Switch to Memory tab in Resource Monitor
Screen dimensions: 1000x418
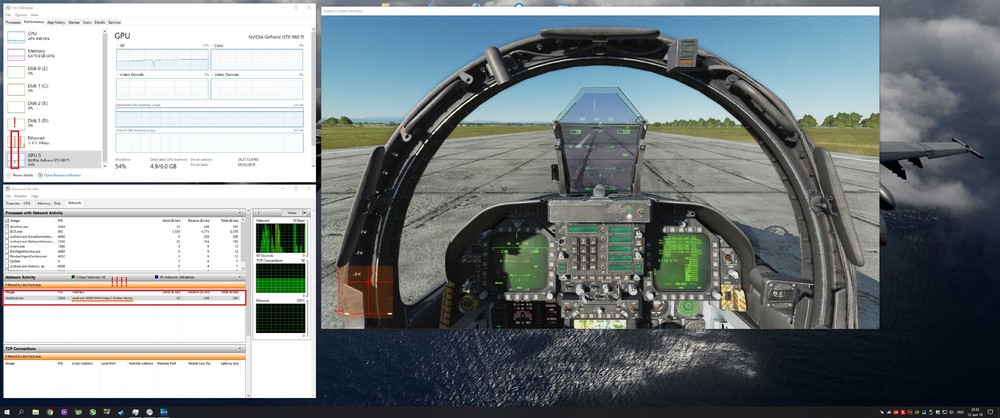[x=43, y=203]
